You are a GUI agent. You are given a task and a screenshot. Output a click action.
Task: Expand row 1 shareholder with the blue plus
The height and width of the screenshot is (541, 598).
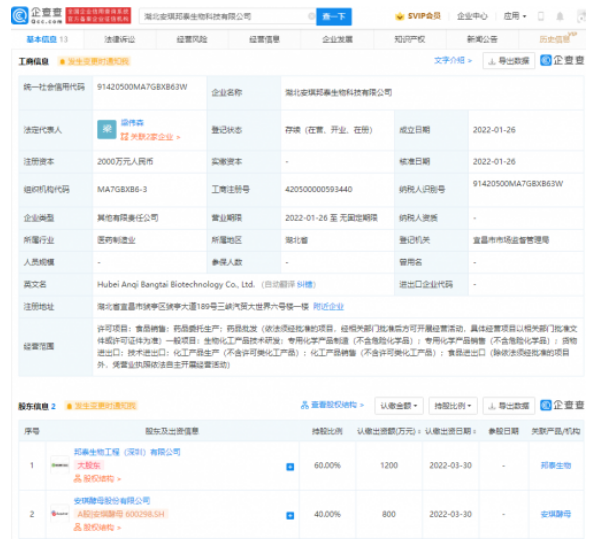point(290,467)
